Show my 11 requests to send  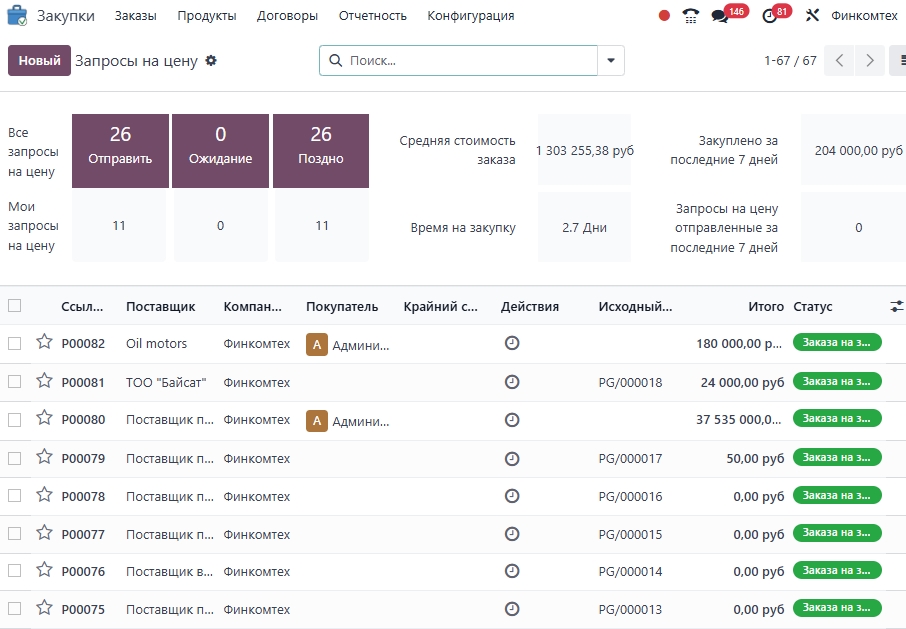[x=119, y=226]
